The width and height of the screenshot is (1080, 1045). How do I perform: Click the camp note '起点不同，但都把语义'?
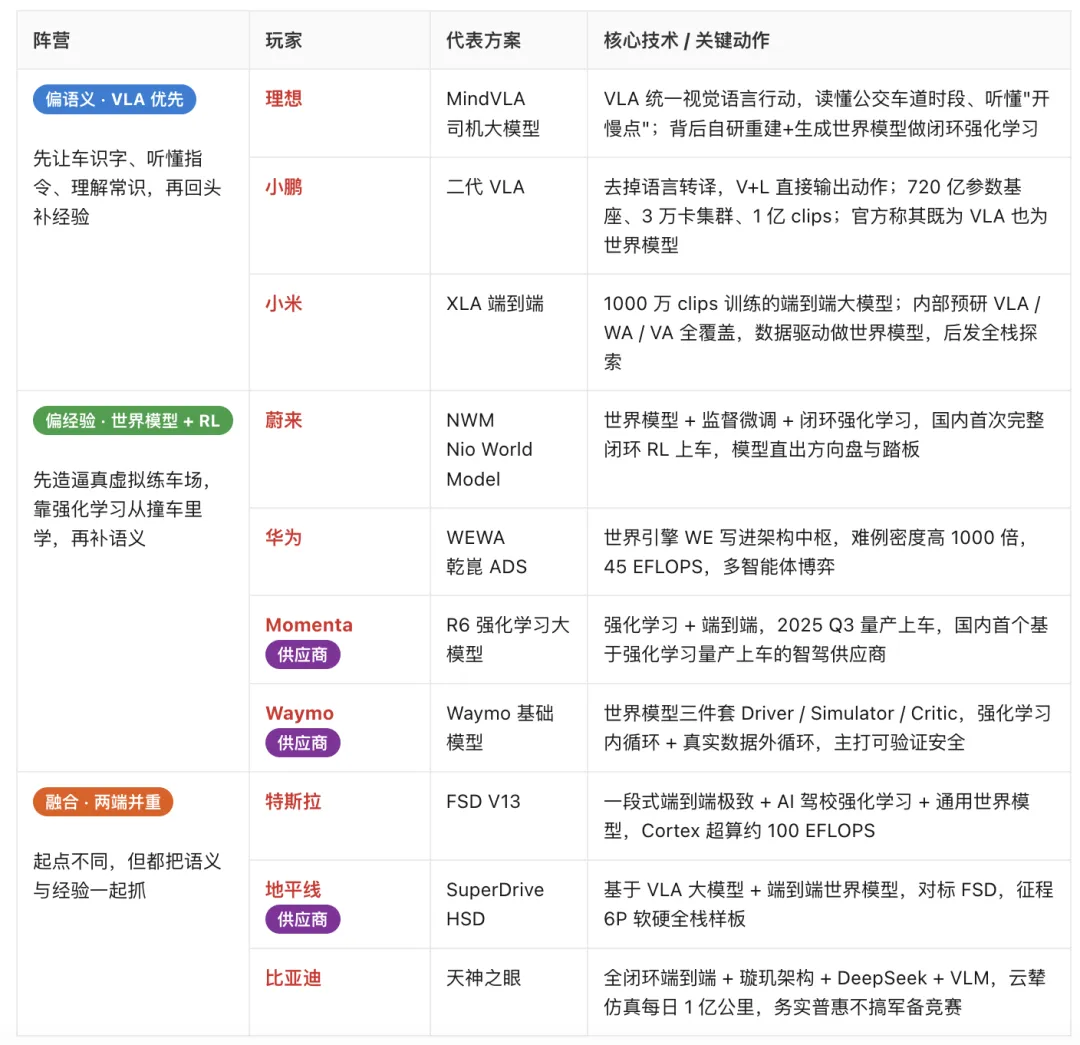127,876
